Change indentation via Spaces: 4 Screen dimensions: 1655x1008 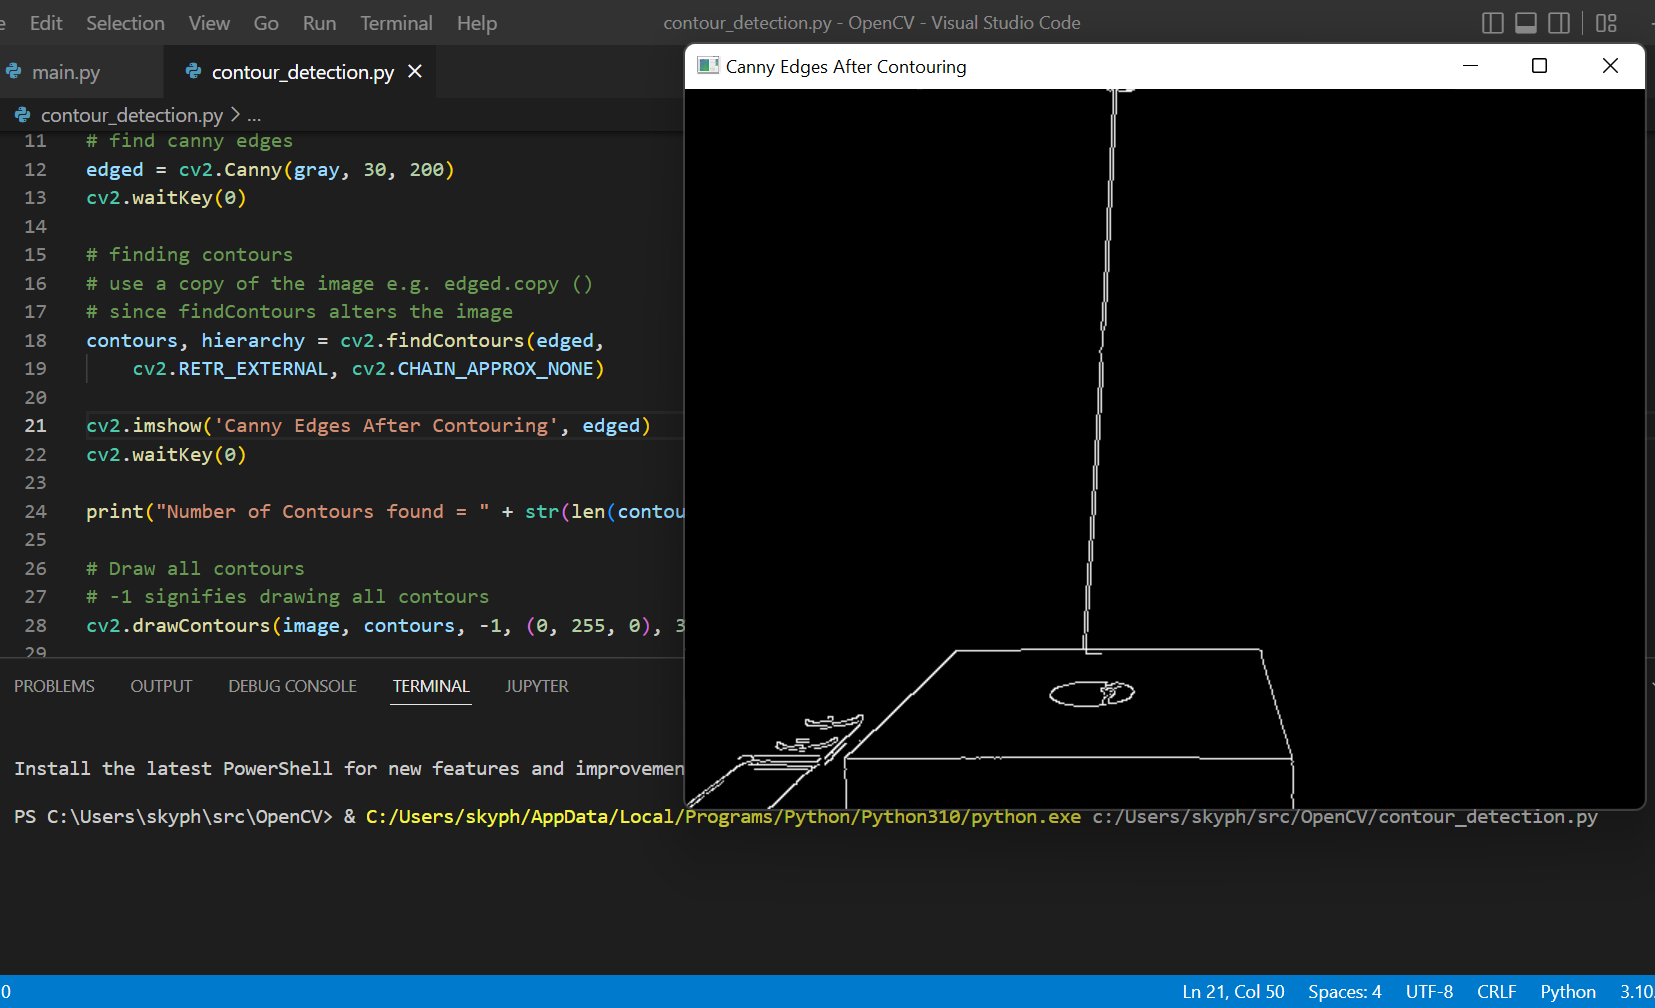point(1345,992)
